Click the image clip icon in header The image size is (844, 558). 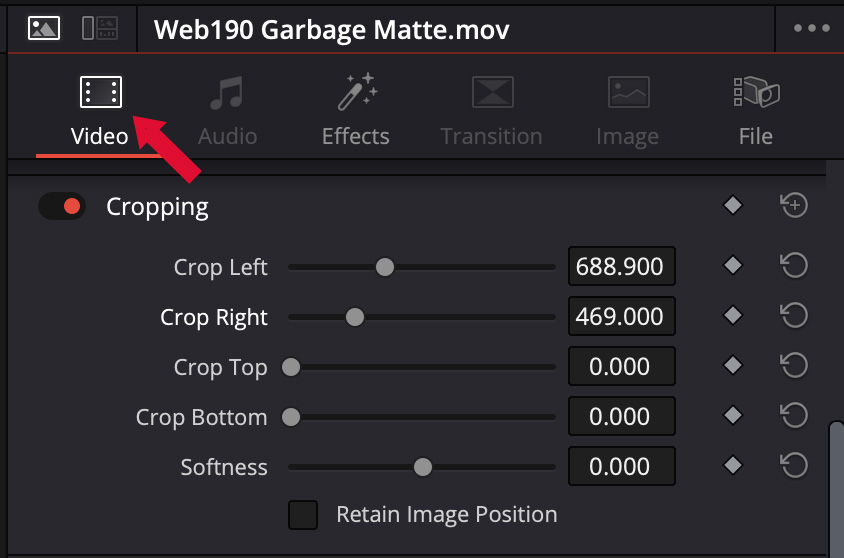pos(43,28)
